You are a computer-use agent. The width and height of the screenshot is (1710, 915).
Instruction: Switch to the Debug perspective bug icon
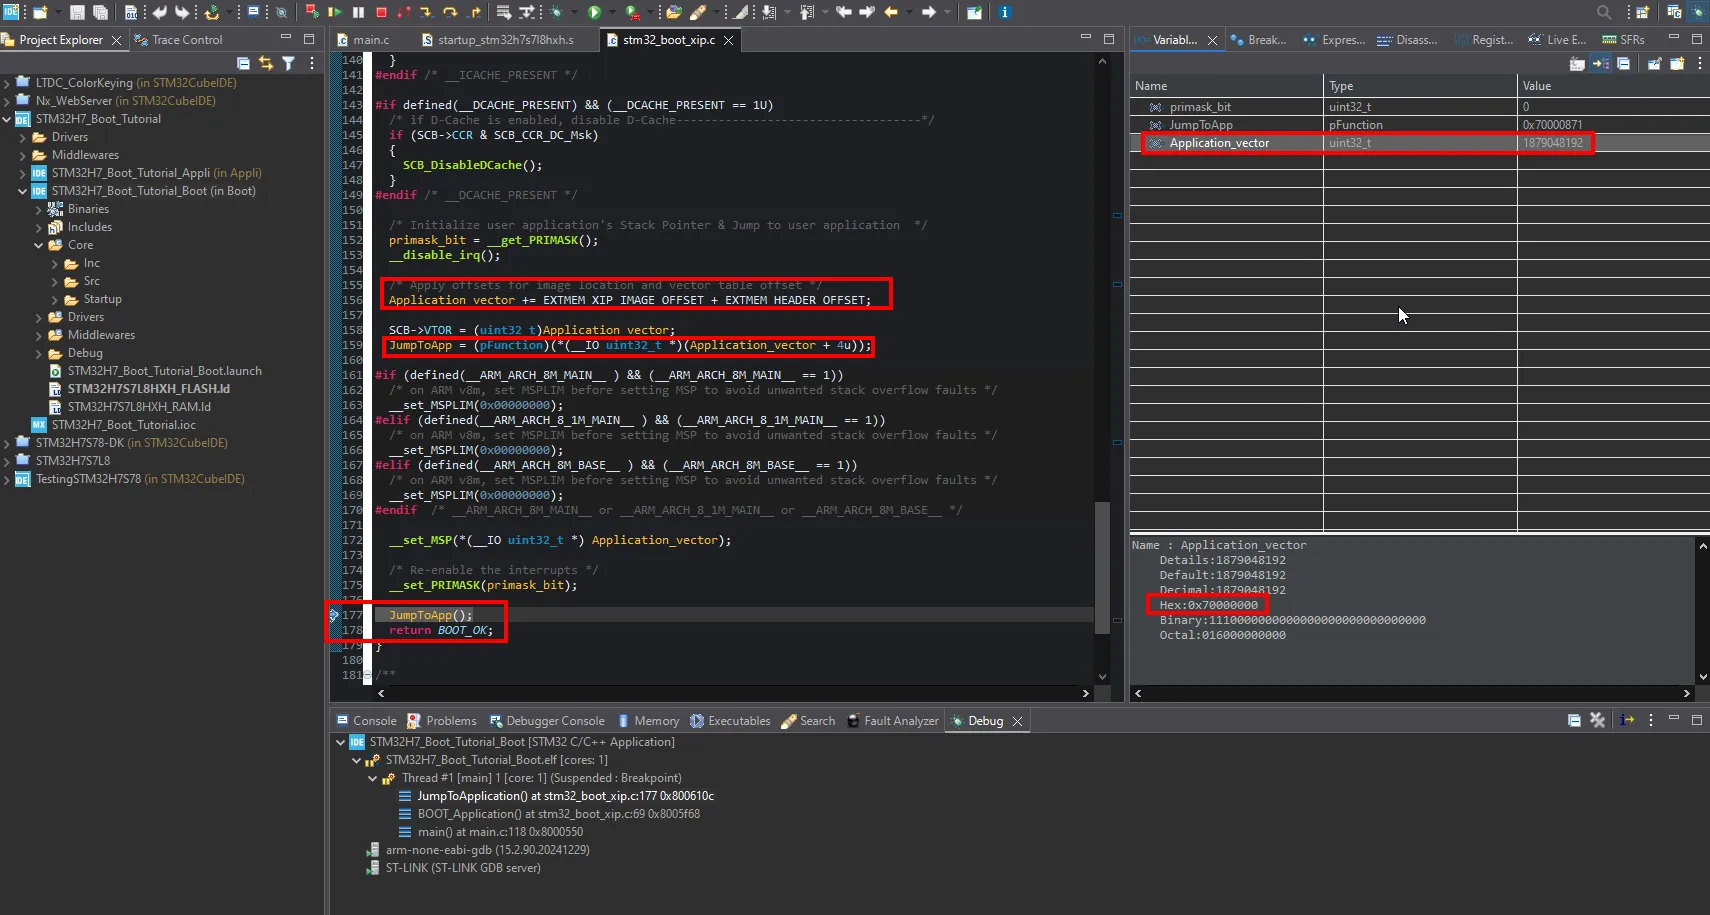point(1698,12)
